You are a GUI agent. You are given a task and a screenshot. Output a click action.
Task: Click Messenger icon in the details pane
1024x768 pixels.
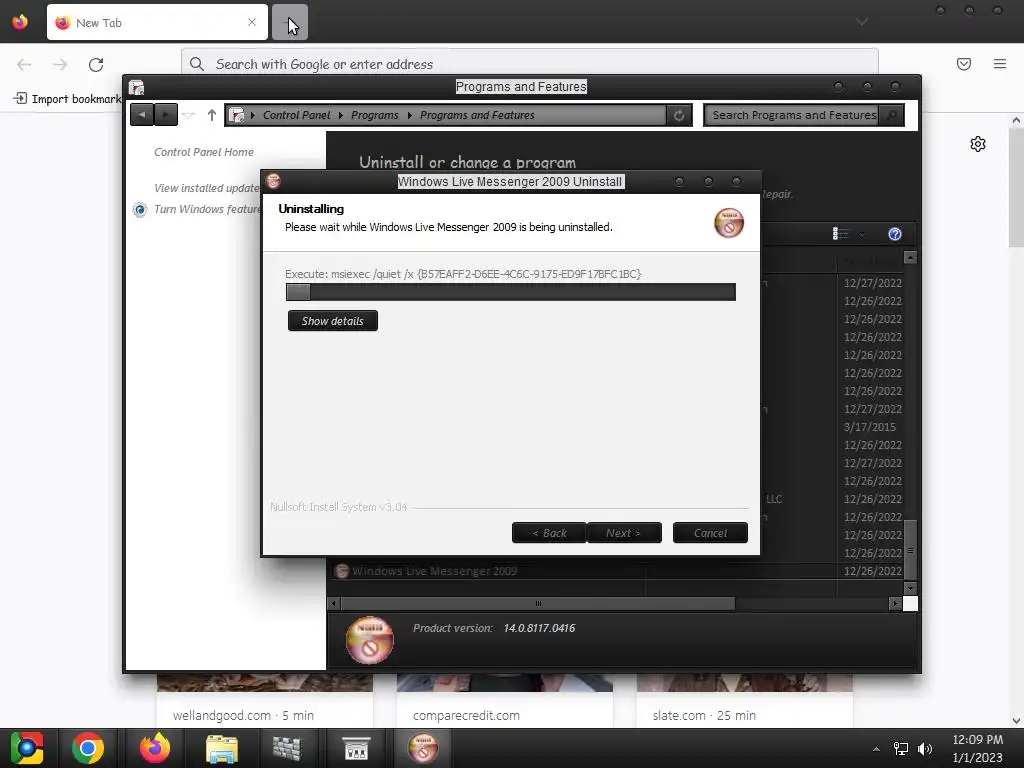coord(370,640)
